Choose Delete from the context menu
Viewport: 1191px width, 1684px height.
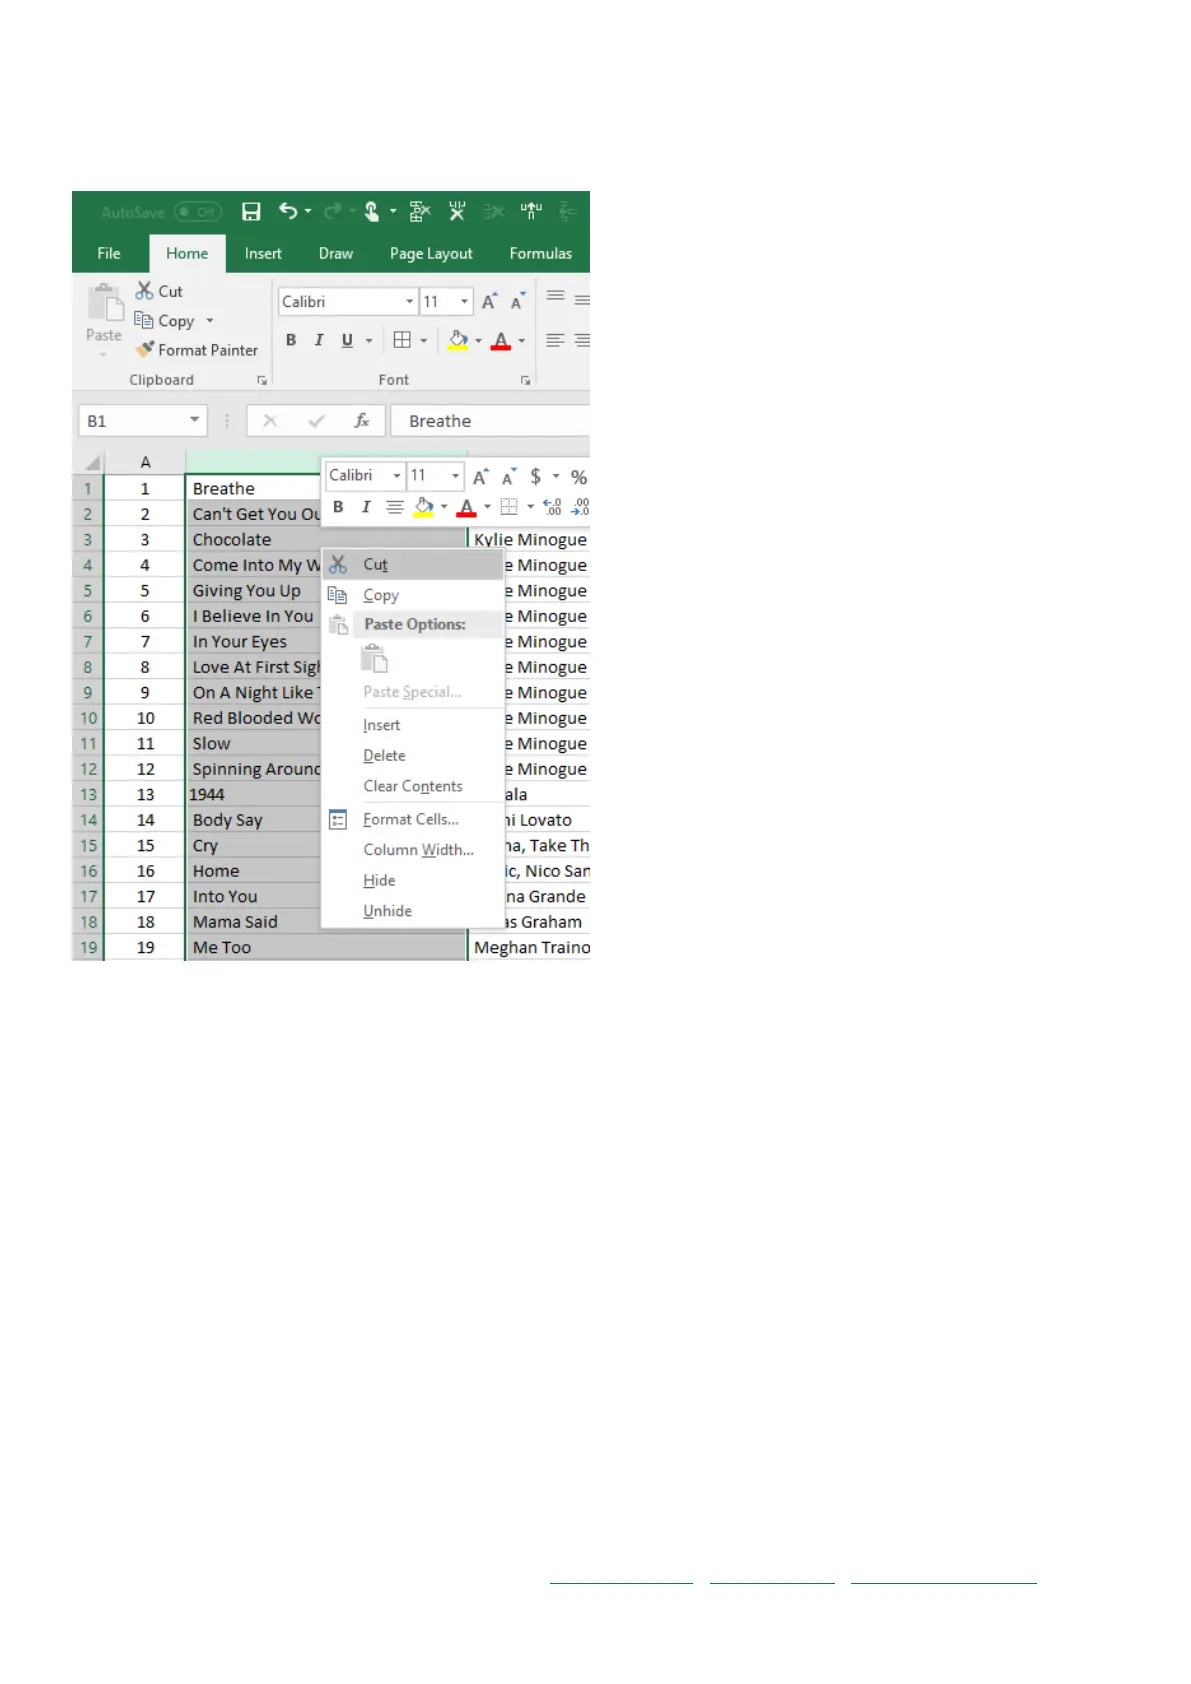pyautogui.click(x=414, y=756)
